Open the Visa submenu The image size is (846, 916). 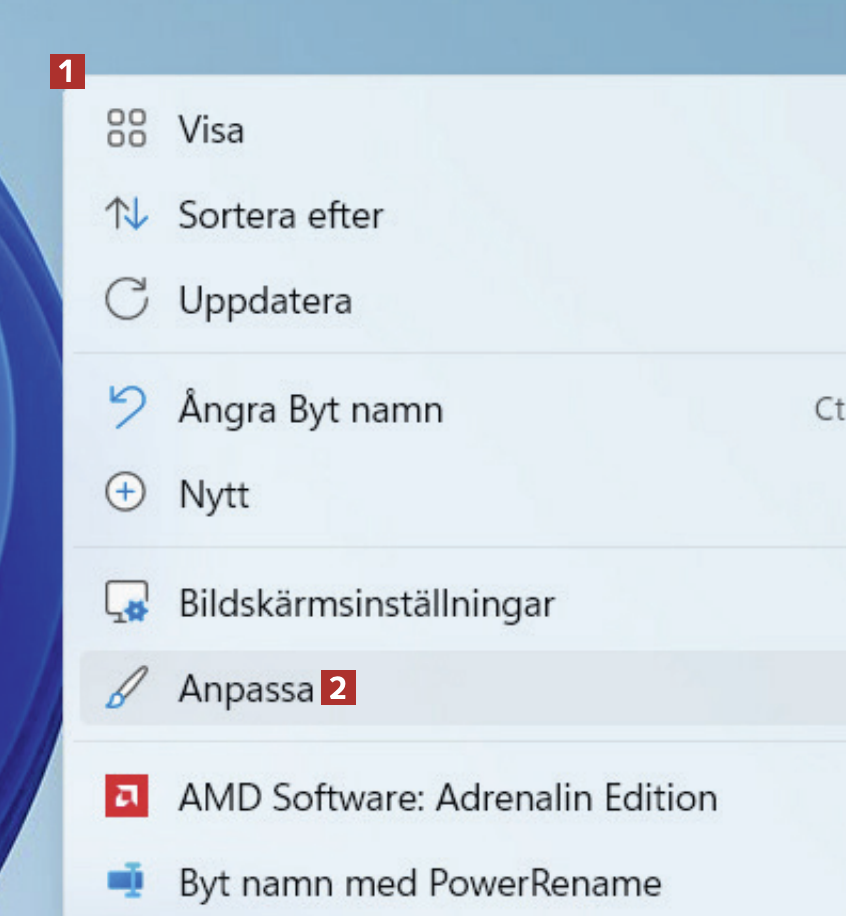pos(211,130)
